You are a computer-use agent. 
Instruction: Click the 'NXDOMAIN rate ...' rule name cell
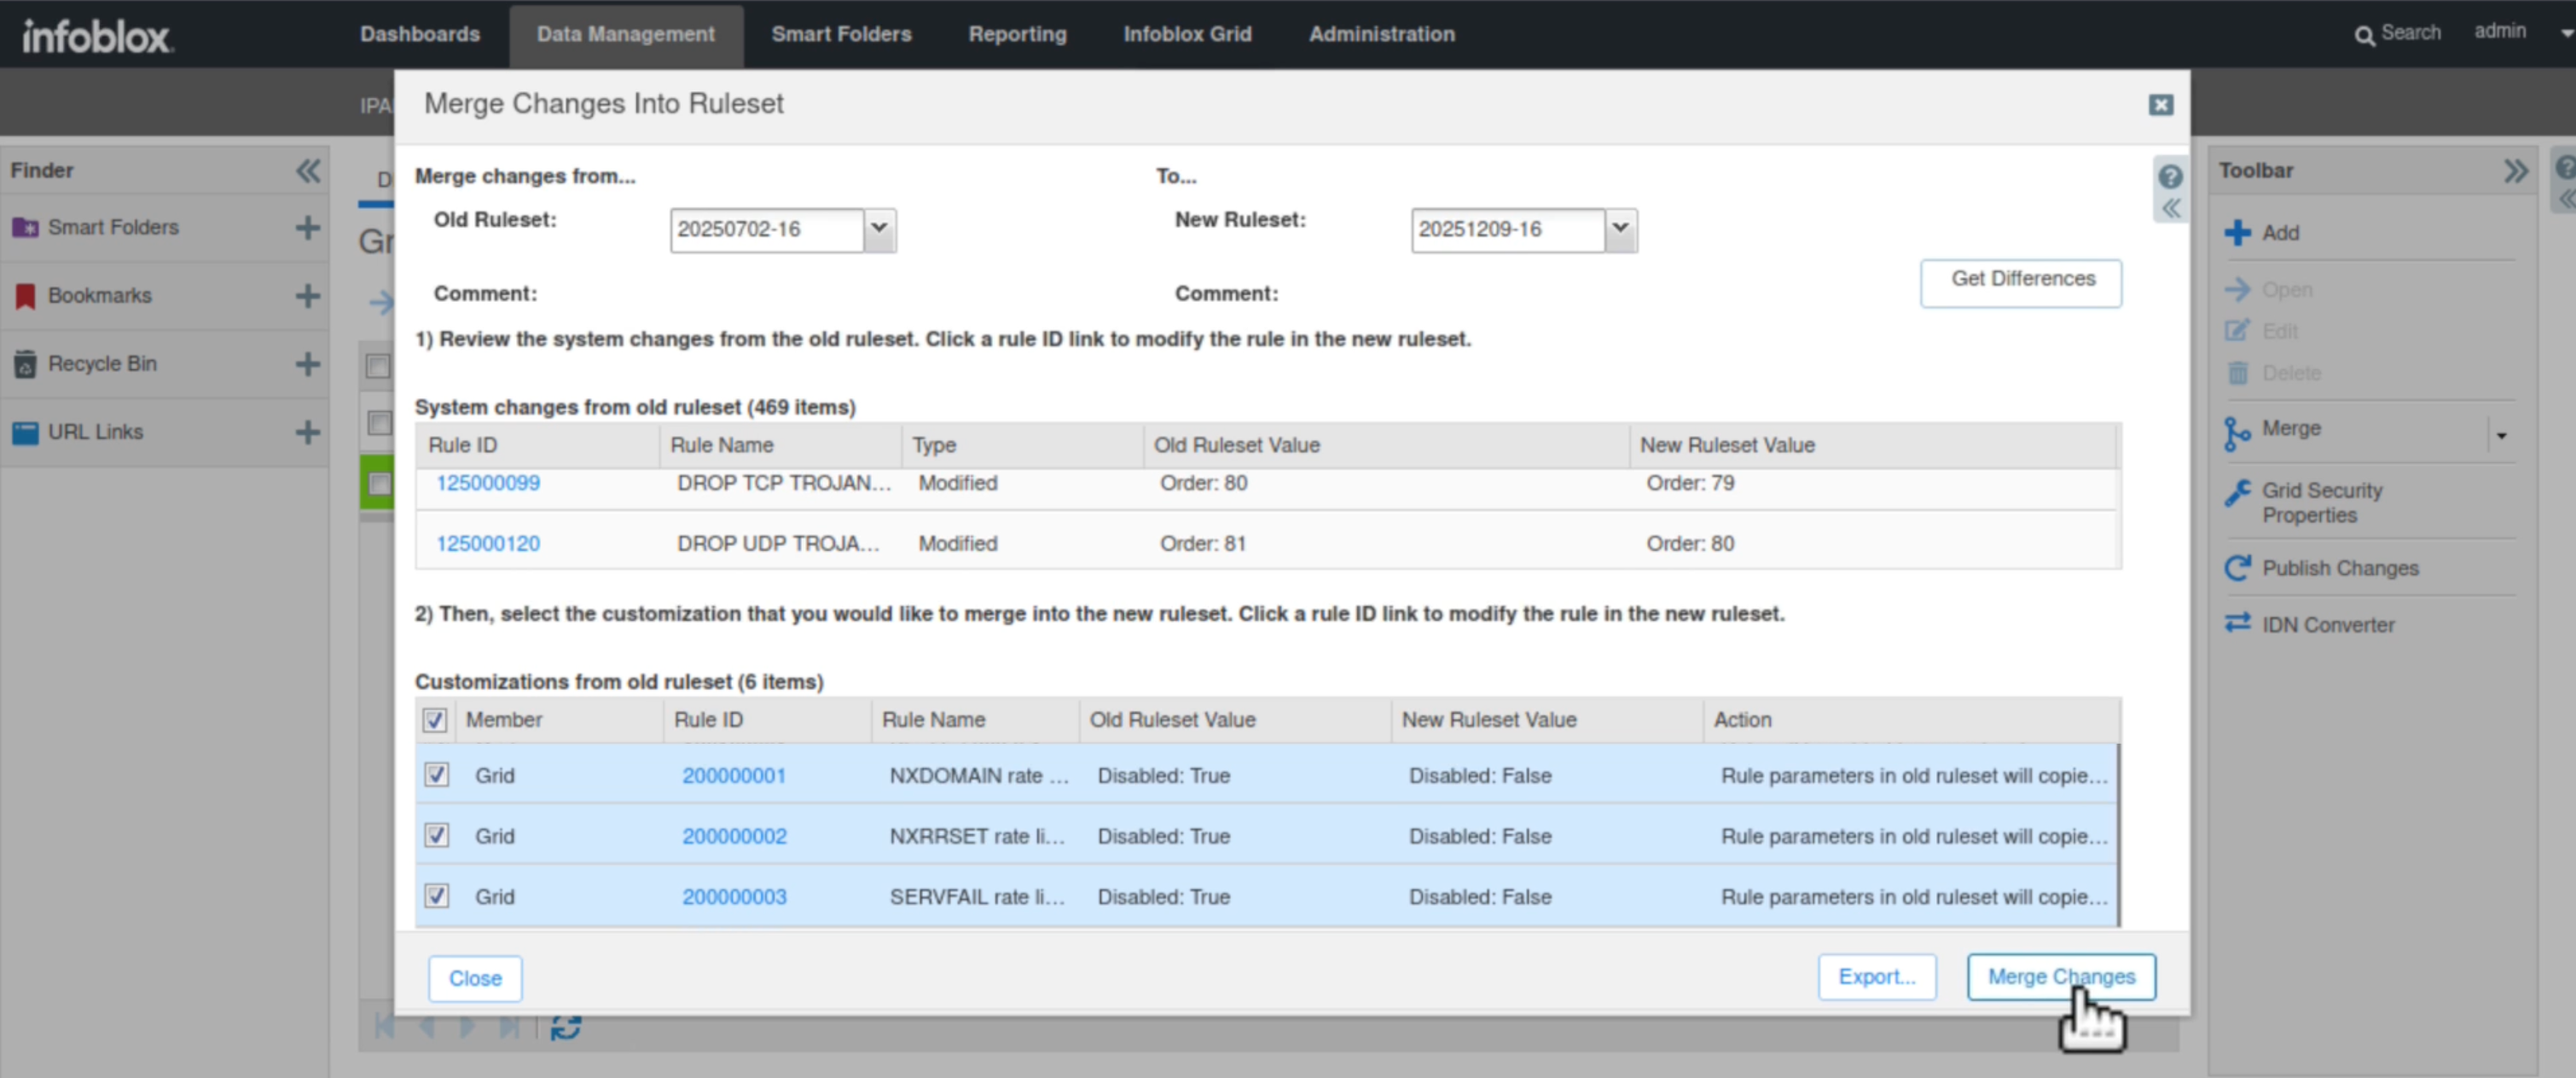click(978, 776)
